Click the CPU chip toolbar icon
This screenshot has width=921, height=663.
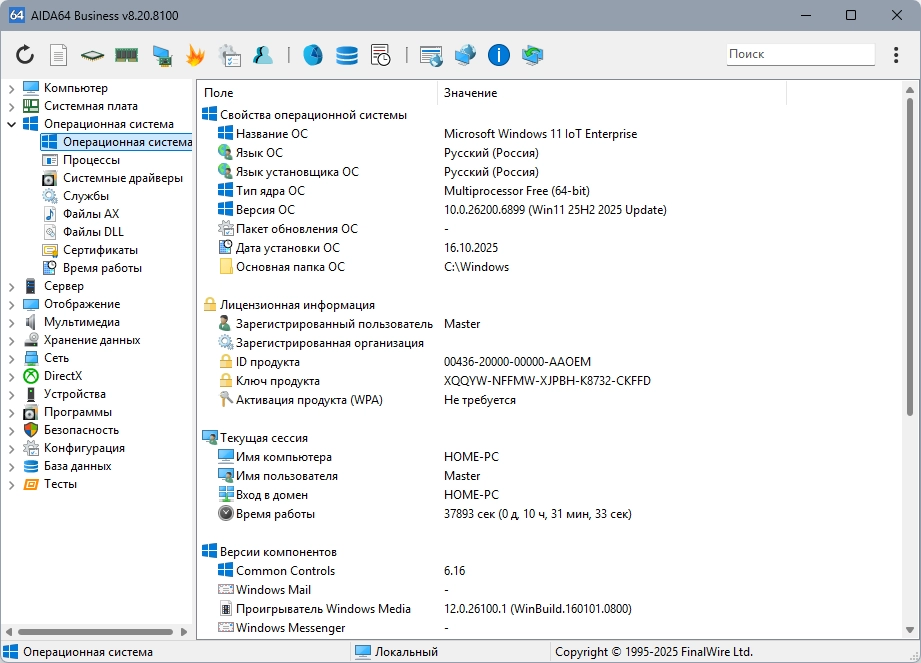click(x=92, y=55)
